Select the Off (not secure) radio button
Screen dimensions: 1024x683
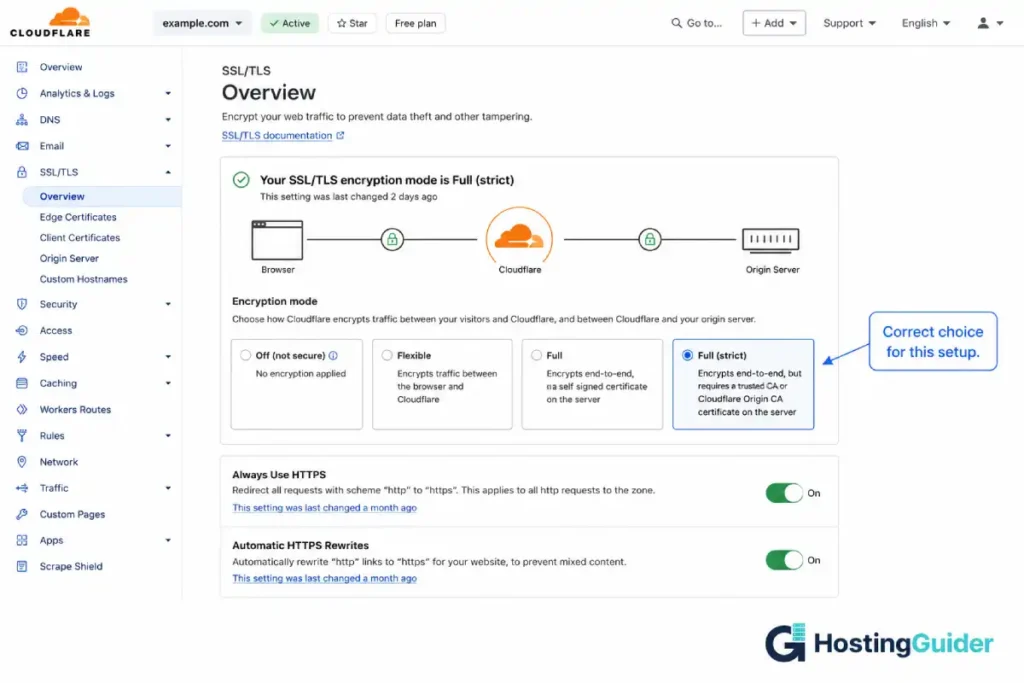click(x=246, y=355)
